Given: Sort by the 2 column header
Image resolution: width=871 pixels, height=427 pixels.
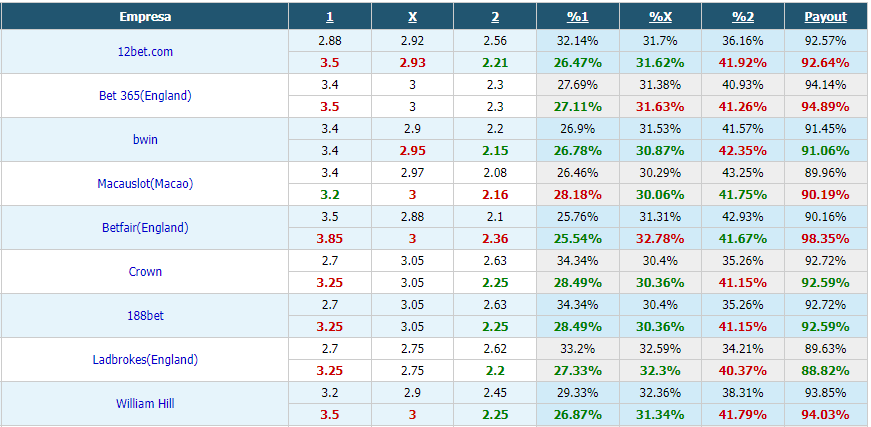Looking at the screenshot, I should 495,17.
